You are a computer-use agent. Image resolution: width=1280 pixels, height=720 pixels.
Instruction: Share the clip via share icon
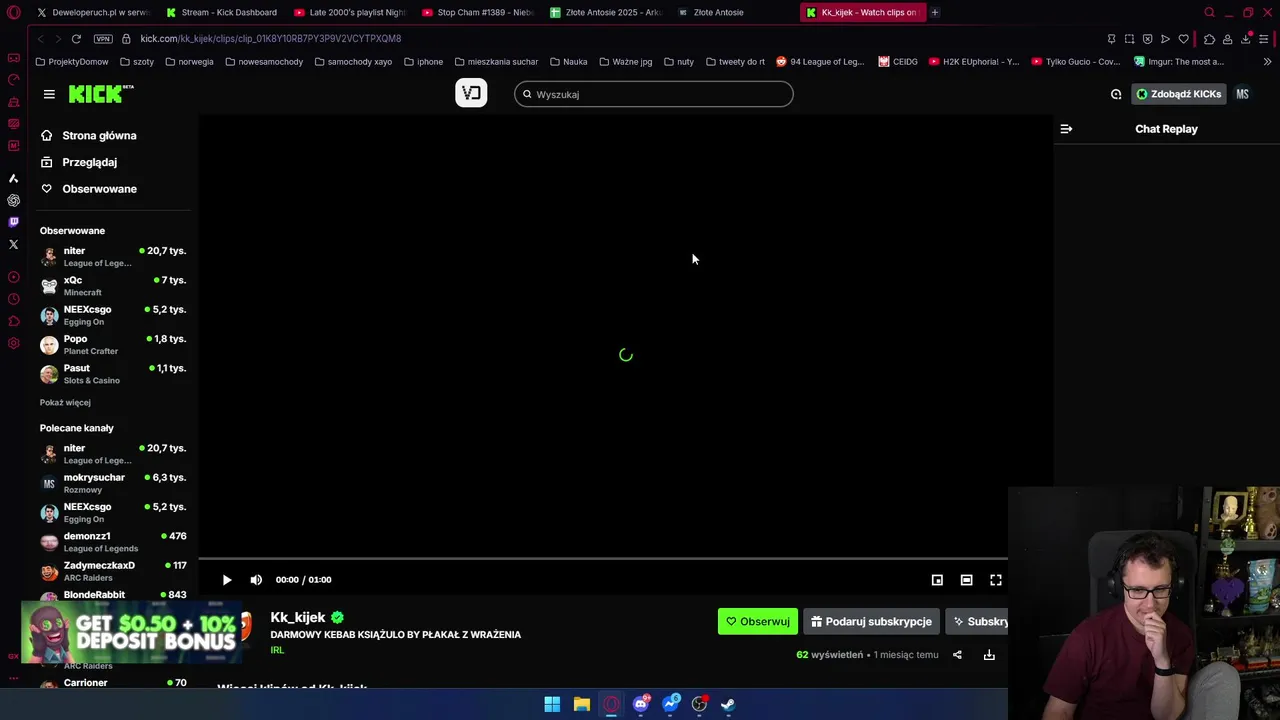[x=957, y=655]
